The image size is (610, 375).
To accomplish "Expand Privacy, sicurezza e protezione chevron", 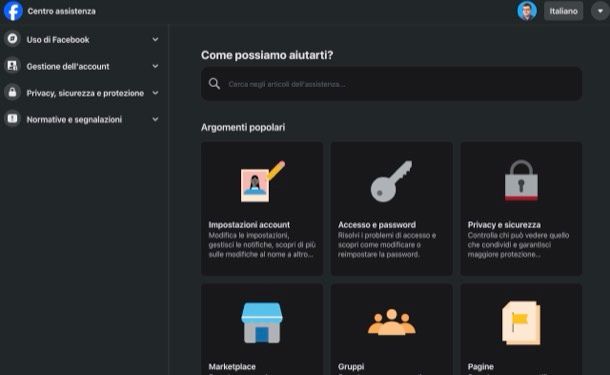I will (155, 93).
